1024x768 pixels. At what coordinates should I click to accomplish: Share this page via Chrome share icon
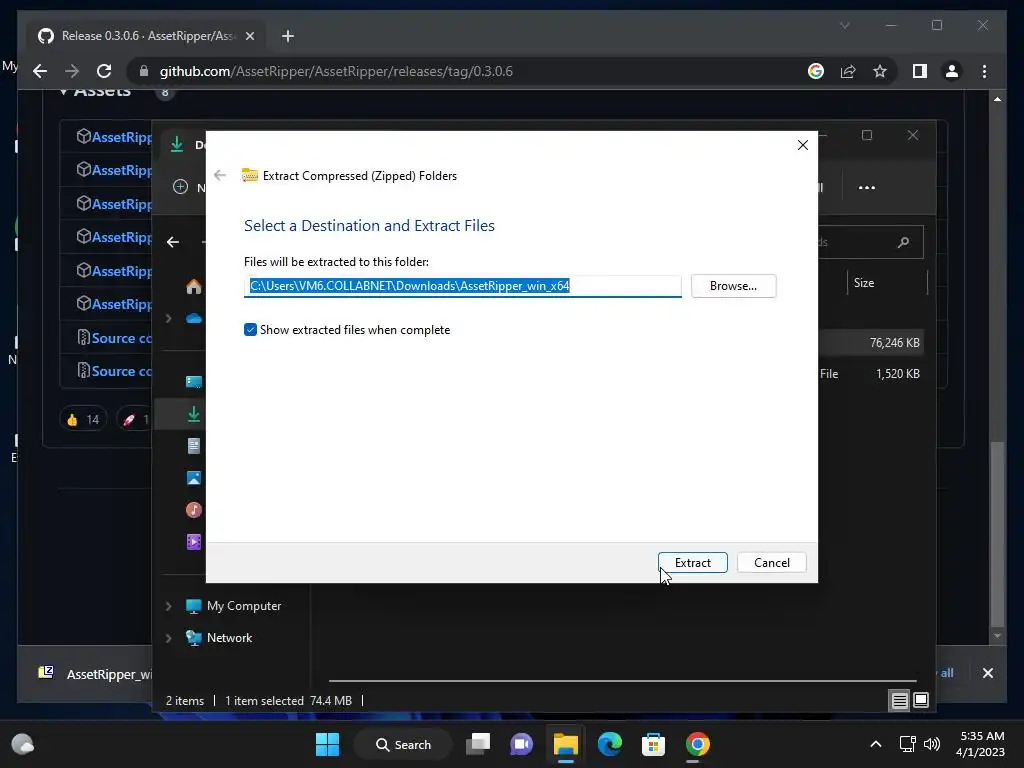pyautogui.click(x=848, y=71)
